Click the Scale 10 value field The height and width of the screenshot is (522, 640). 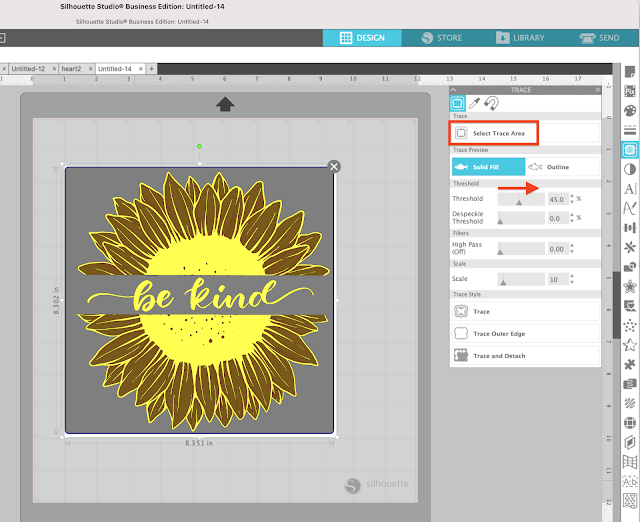558,279
